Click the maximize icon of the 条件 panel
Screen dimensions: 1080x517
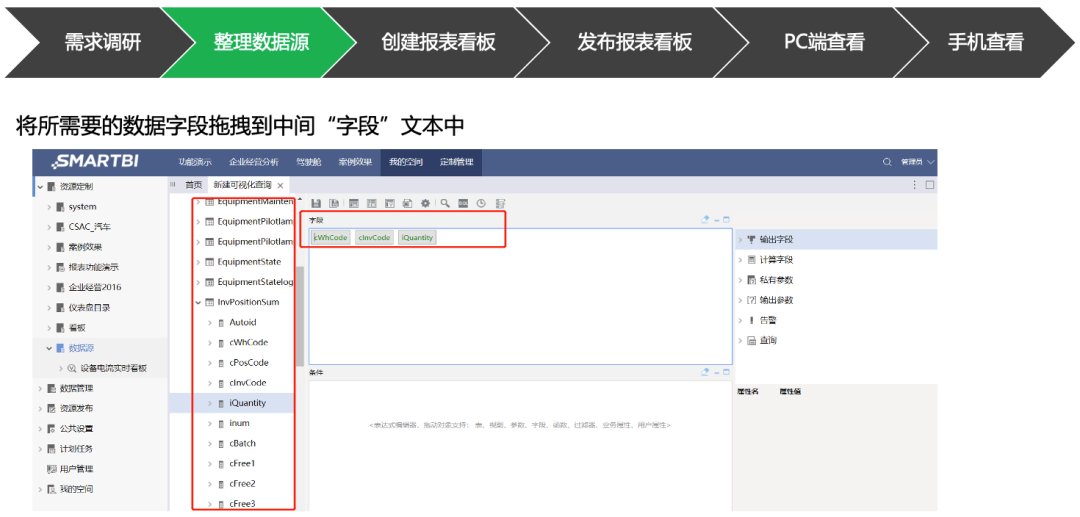(x=726, y=372)
